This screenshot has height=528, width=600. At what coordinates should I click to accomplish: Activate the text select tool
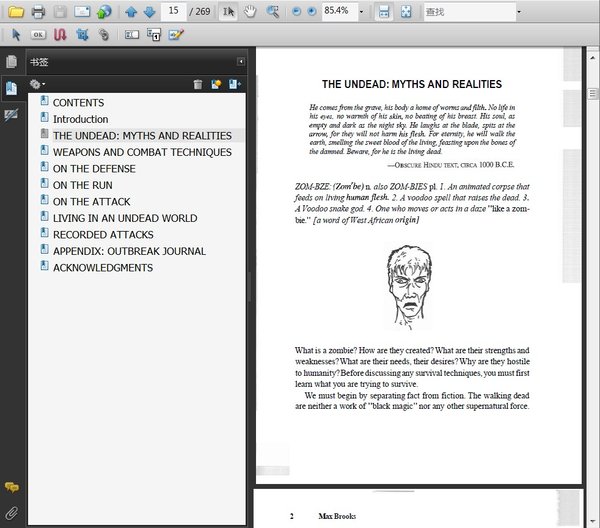point(228,12)
